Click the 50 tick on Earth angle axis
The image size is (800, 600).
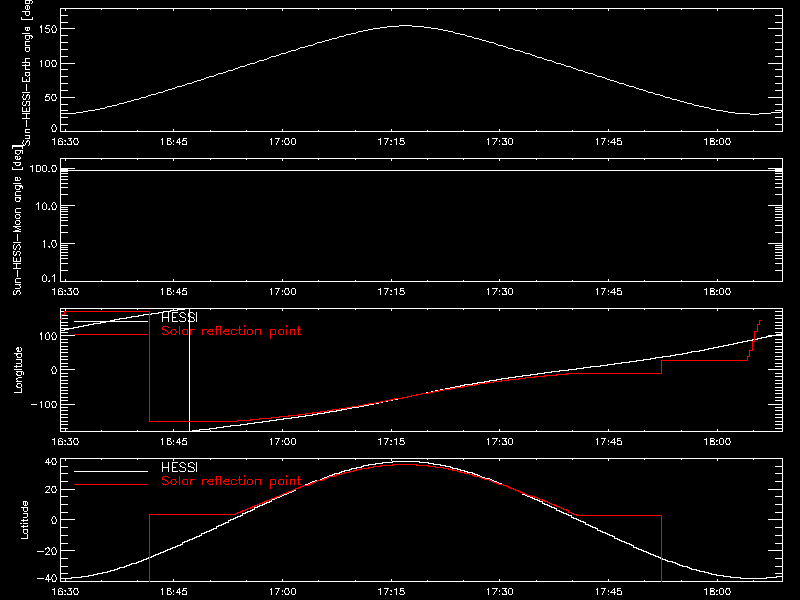[51, 97]
